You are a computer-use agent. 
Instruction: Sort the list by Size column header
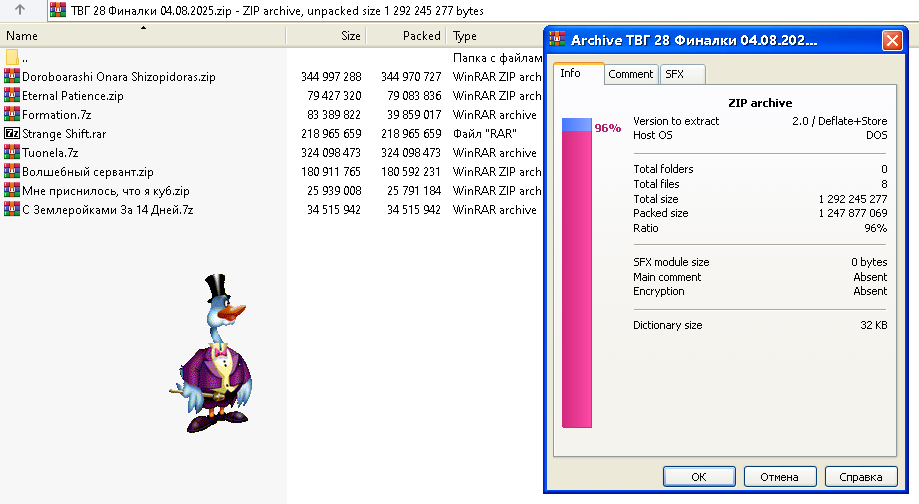tap(326, 36)
